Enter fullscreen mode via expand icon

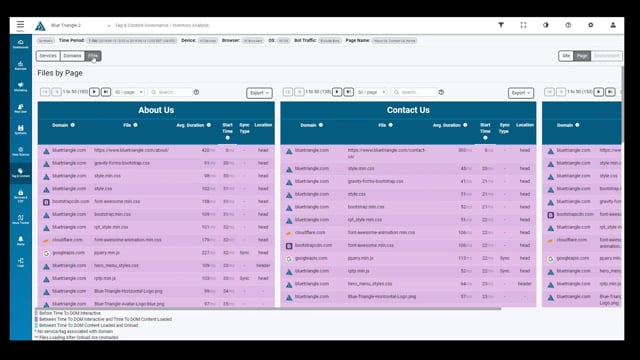tap(523, 25)
